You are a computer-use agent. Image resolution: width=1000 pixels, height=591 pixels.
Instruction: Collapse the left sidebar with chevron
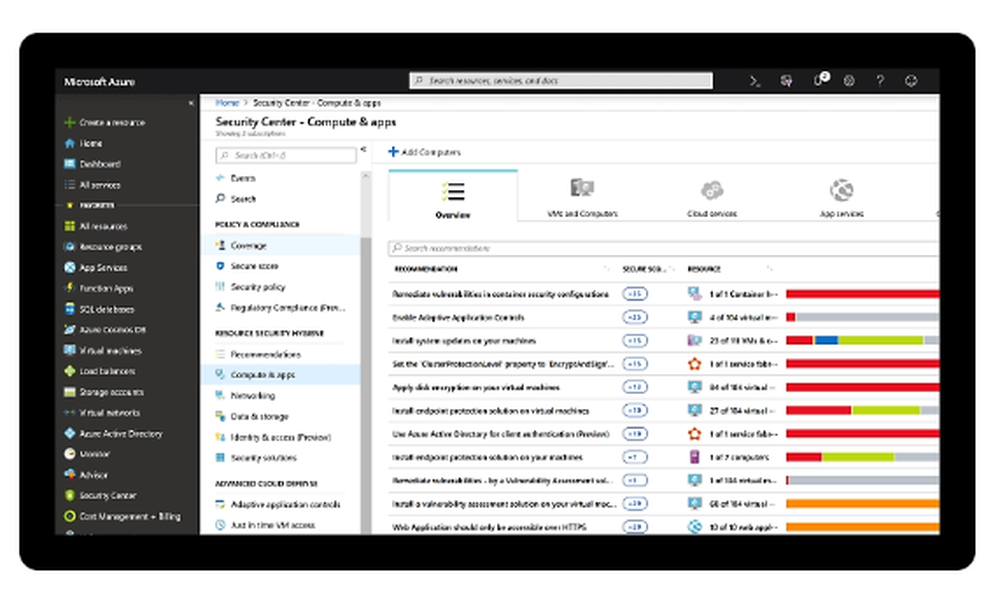[191, 103]
